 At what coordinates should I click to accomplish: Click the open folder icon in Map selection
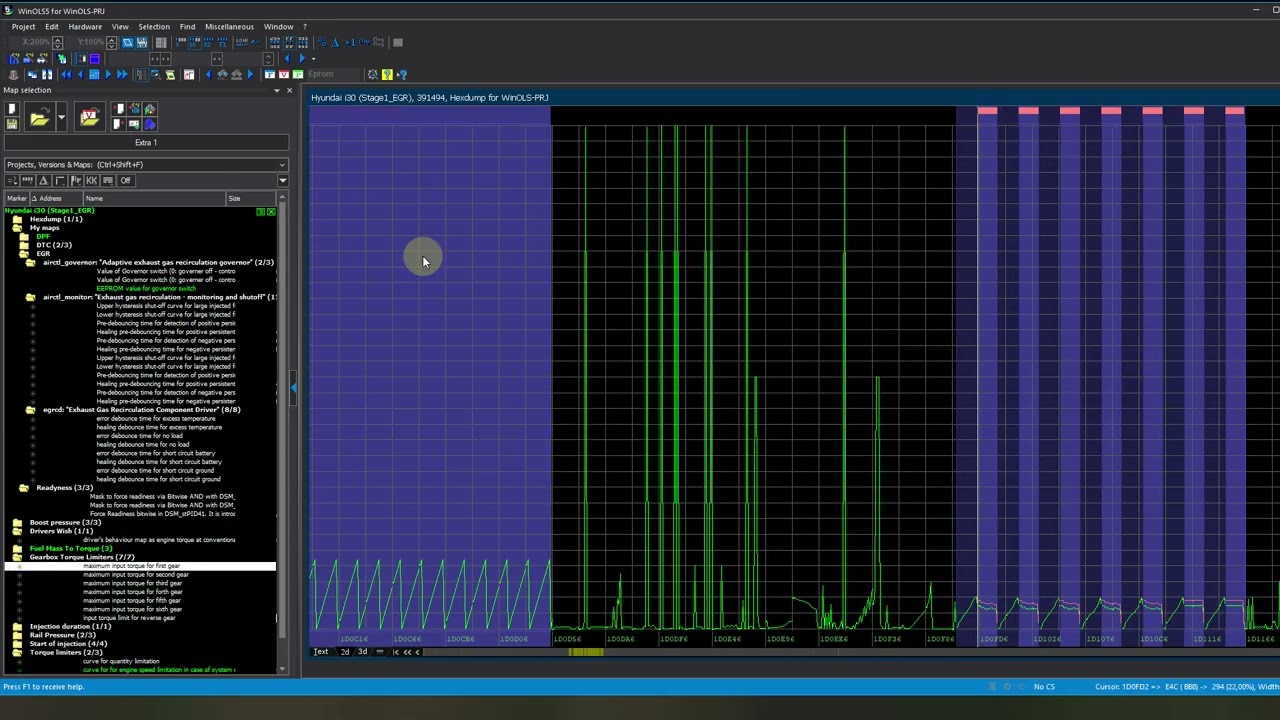(x=39, y=118)
